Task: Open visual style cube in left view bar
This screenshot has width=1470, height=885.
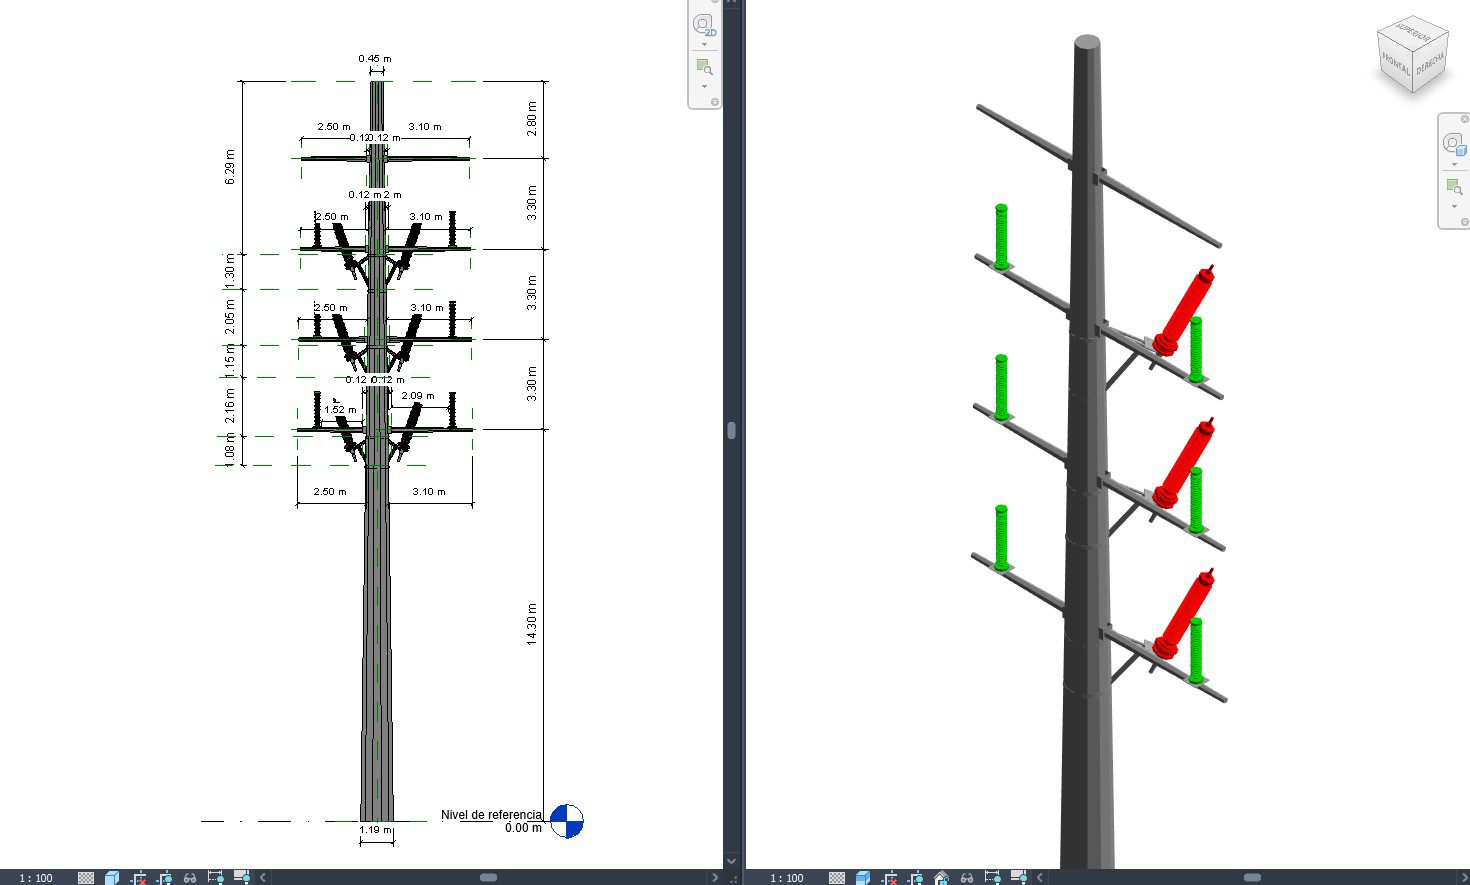Action: 112,878
